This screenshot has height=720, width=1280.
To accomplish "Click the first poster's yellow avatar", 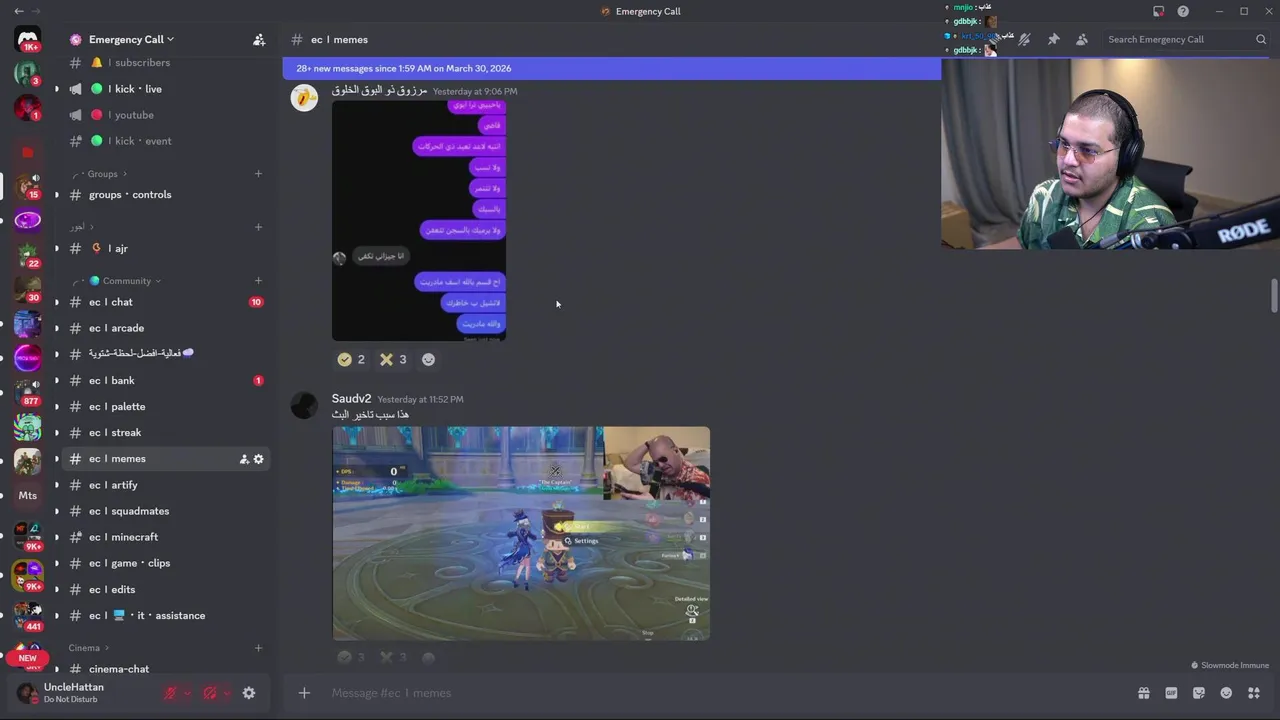I will tap(304, 97).
